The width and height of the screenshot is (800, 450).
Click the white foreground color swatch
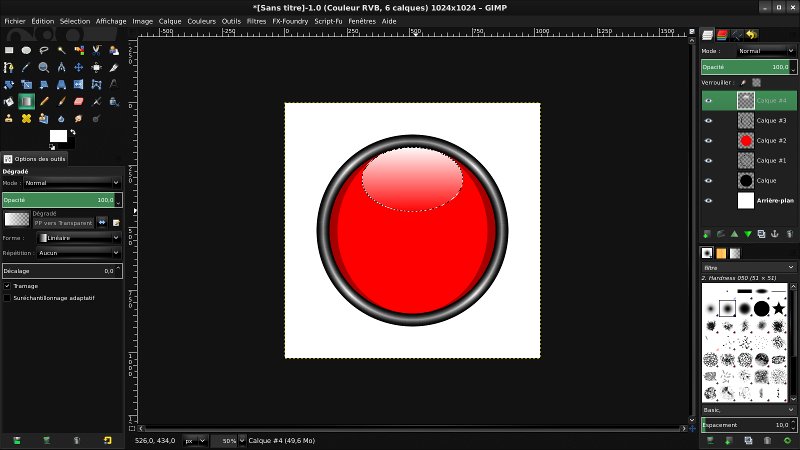coord(58,136)
